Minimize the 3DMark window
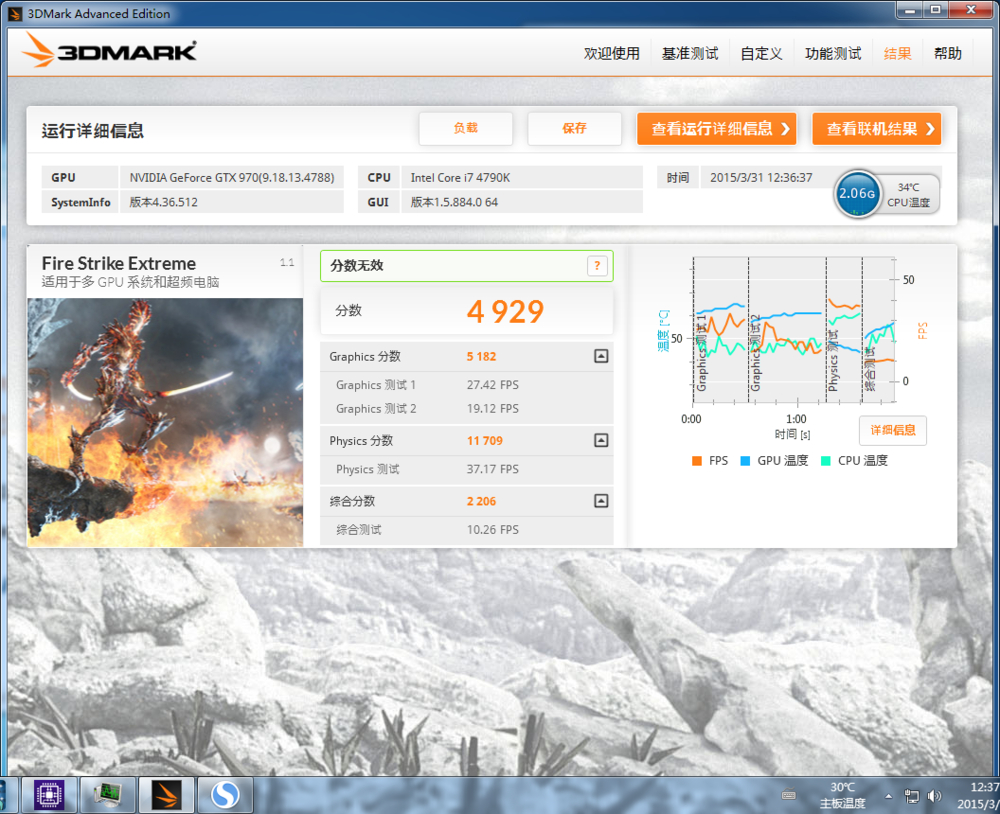This screenshot has width=1000, height=814. [x=910, y=10]
